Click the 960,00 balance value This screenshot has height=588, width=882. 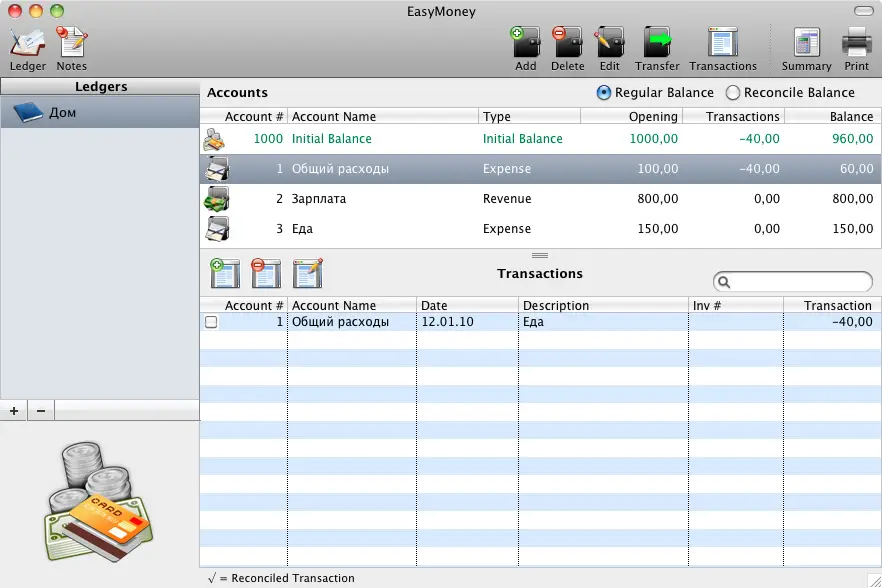852,139
